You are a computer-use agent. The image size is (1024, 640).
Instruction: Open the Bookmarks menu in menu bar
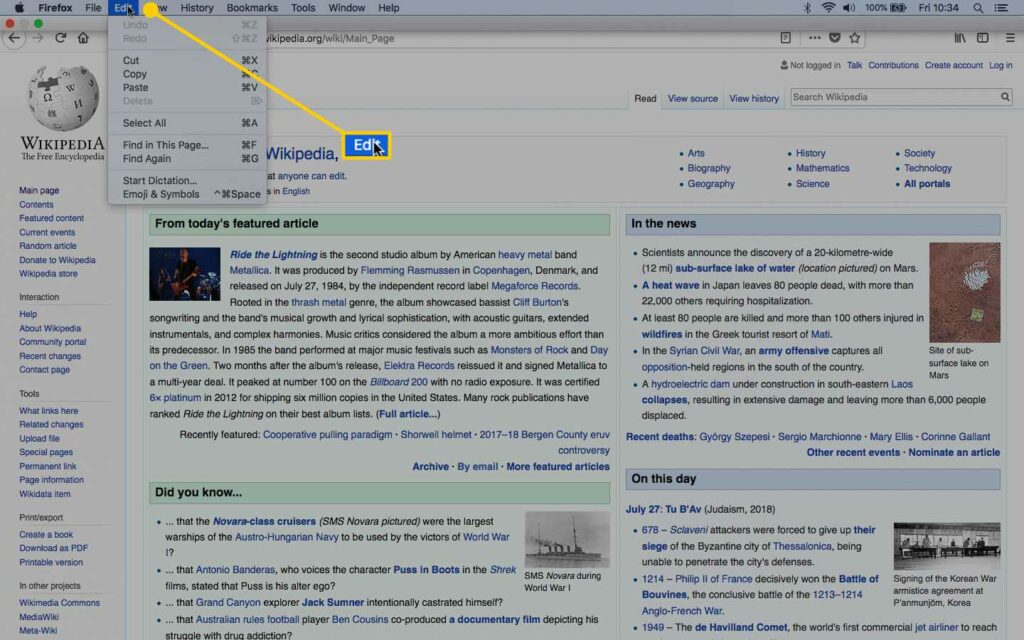(x=252, y=8)
